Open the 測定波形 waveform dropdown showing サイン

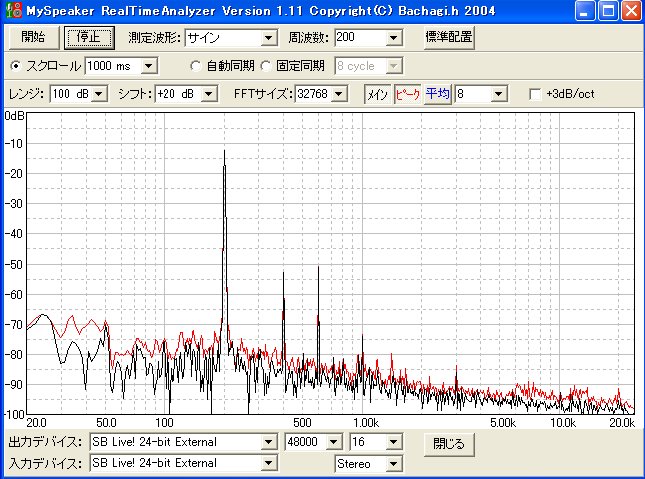coord(268,38)
